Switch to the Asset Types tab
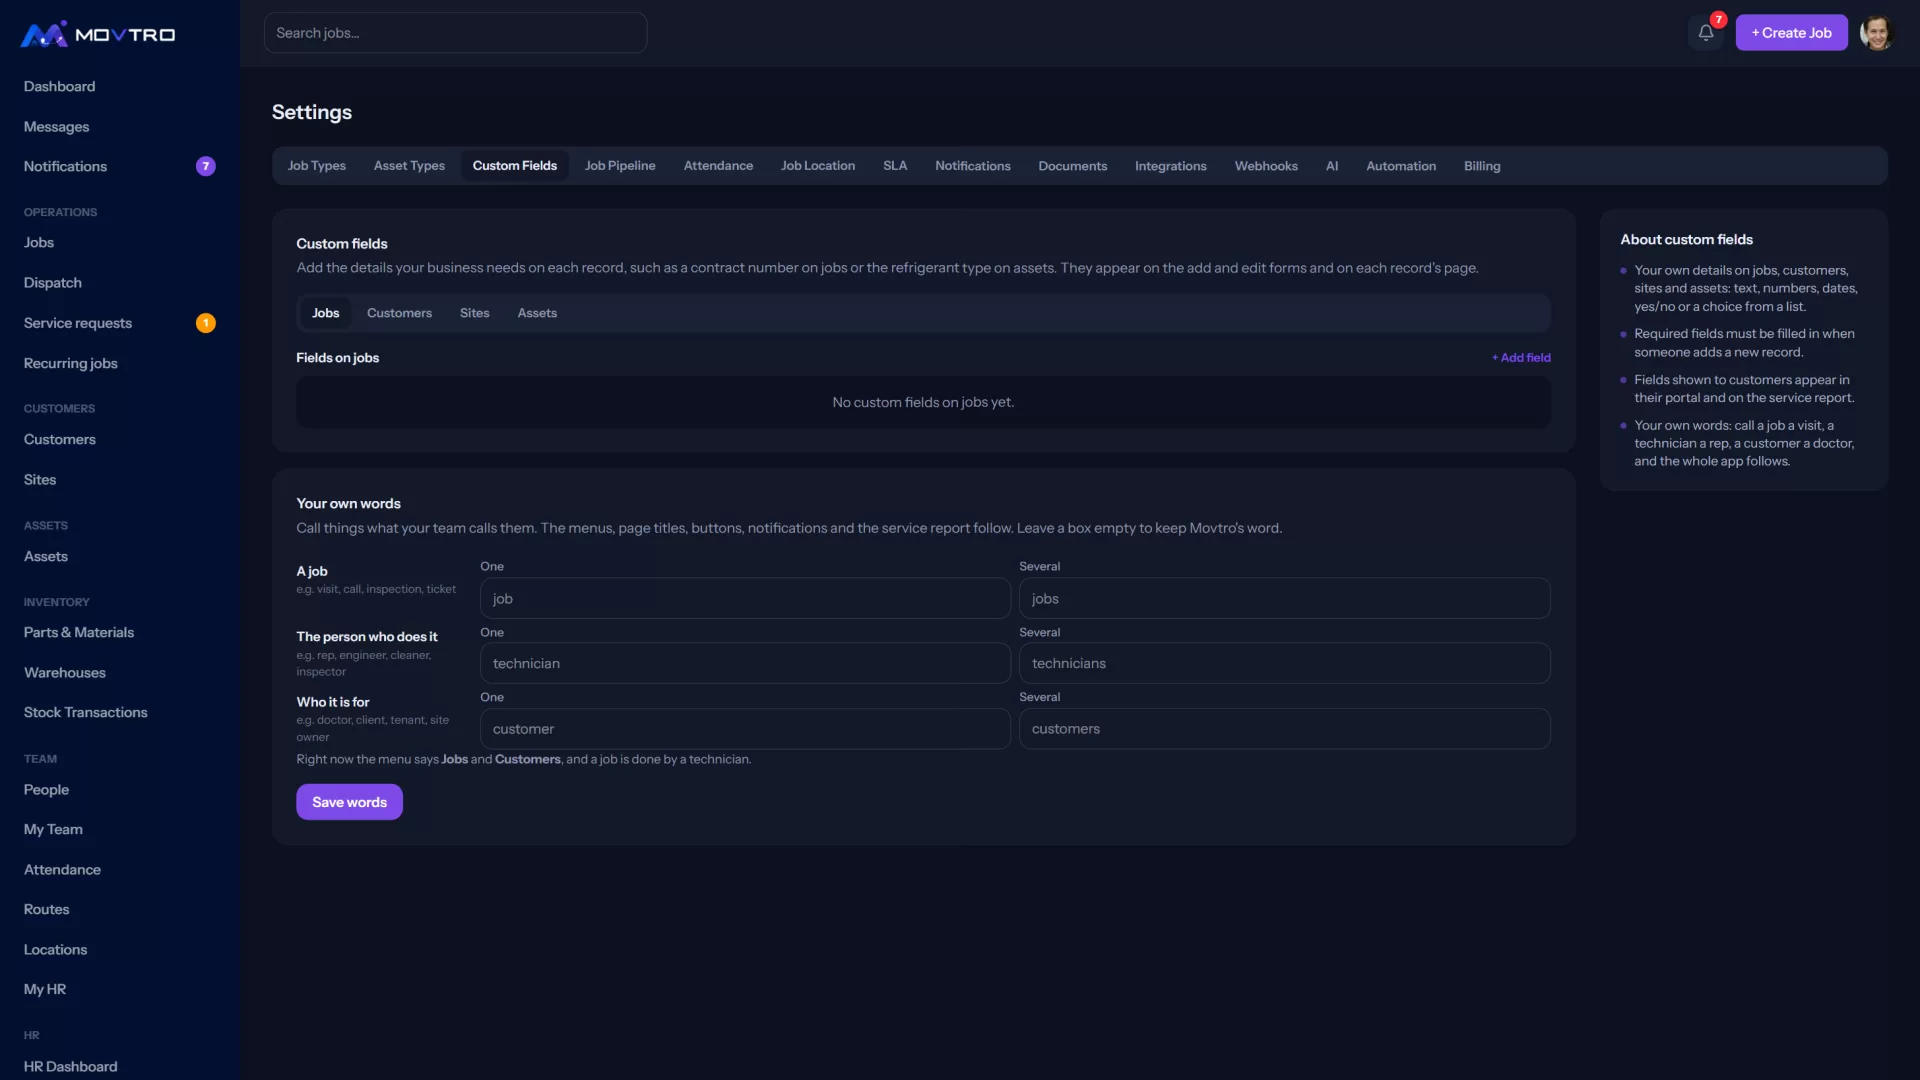 409,166
